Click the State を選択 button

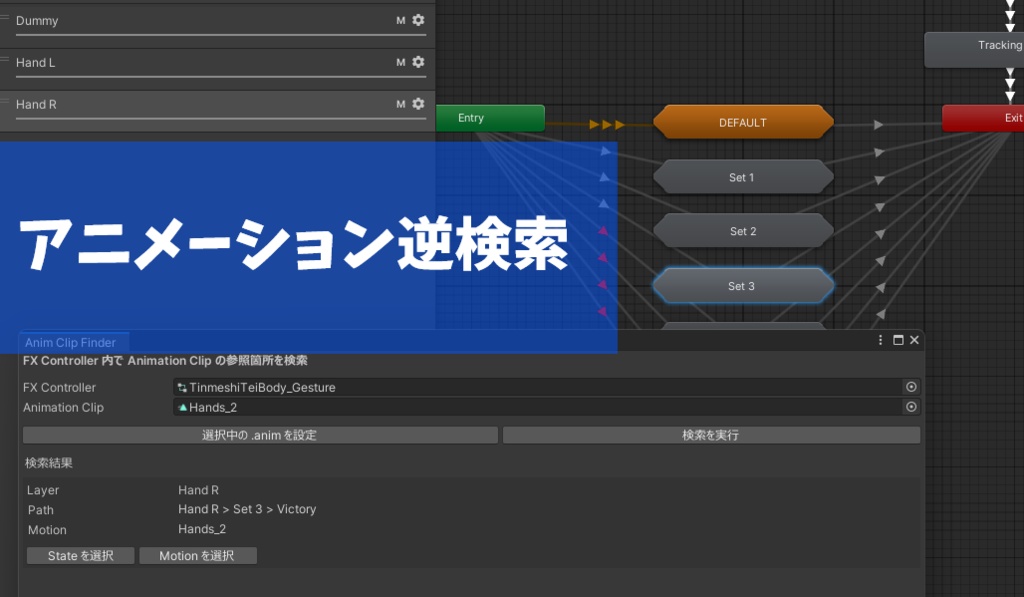point(80,555)
